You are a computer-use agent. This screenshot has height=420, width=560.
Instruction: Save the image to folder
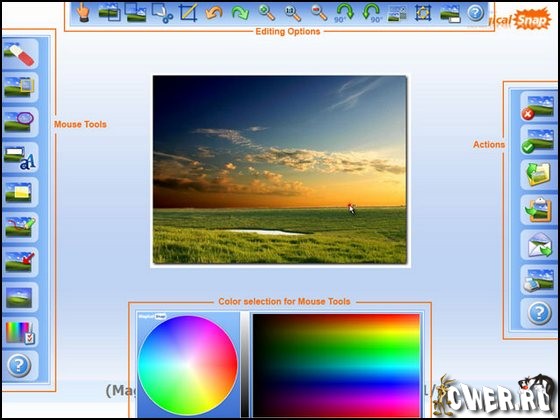(x=539, y=175)
